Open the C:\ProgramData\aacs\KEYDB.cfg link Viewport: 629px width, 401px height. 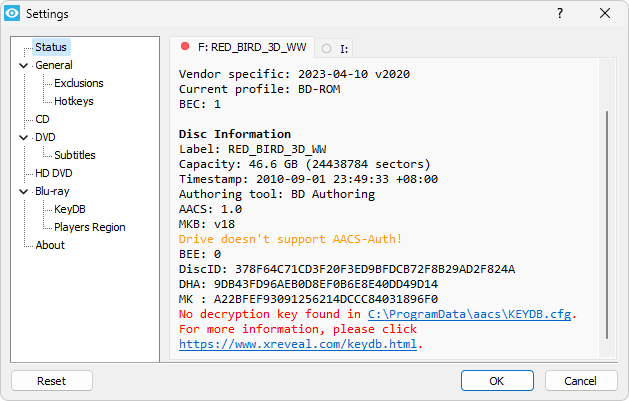(x=469, y=314)
